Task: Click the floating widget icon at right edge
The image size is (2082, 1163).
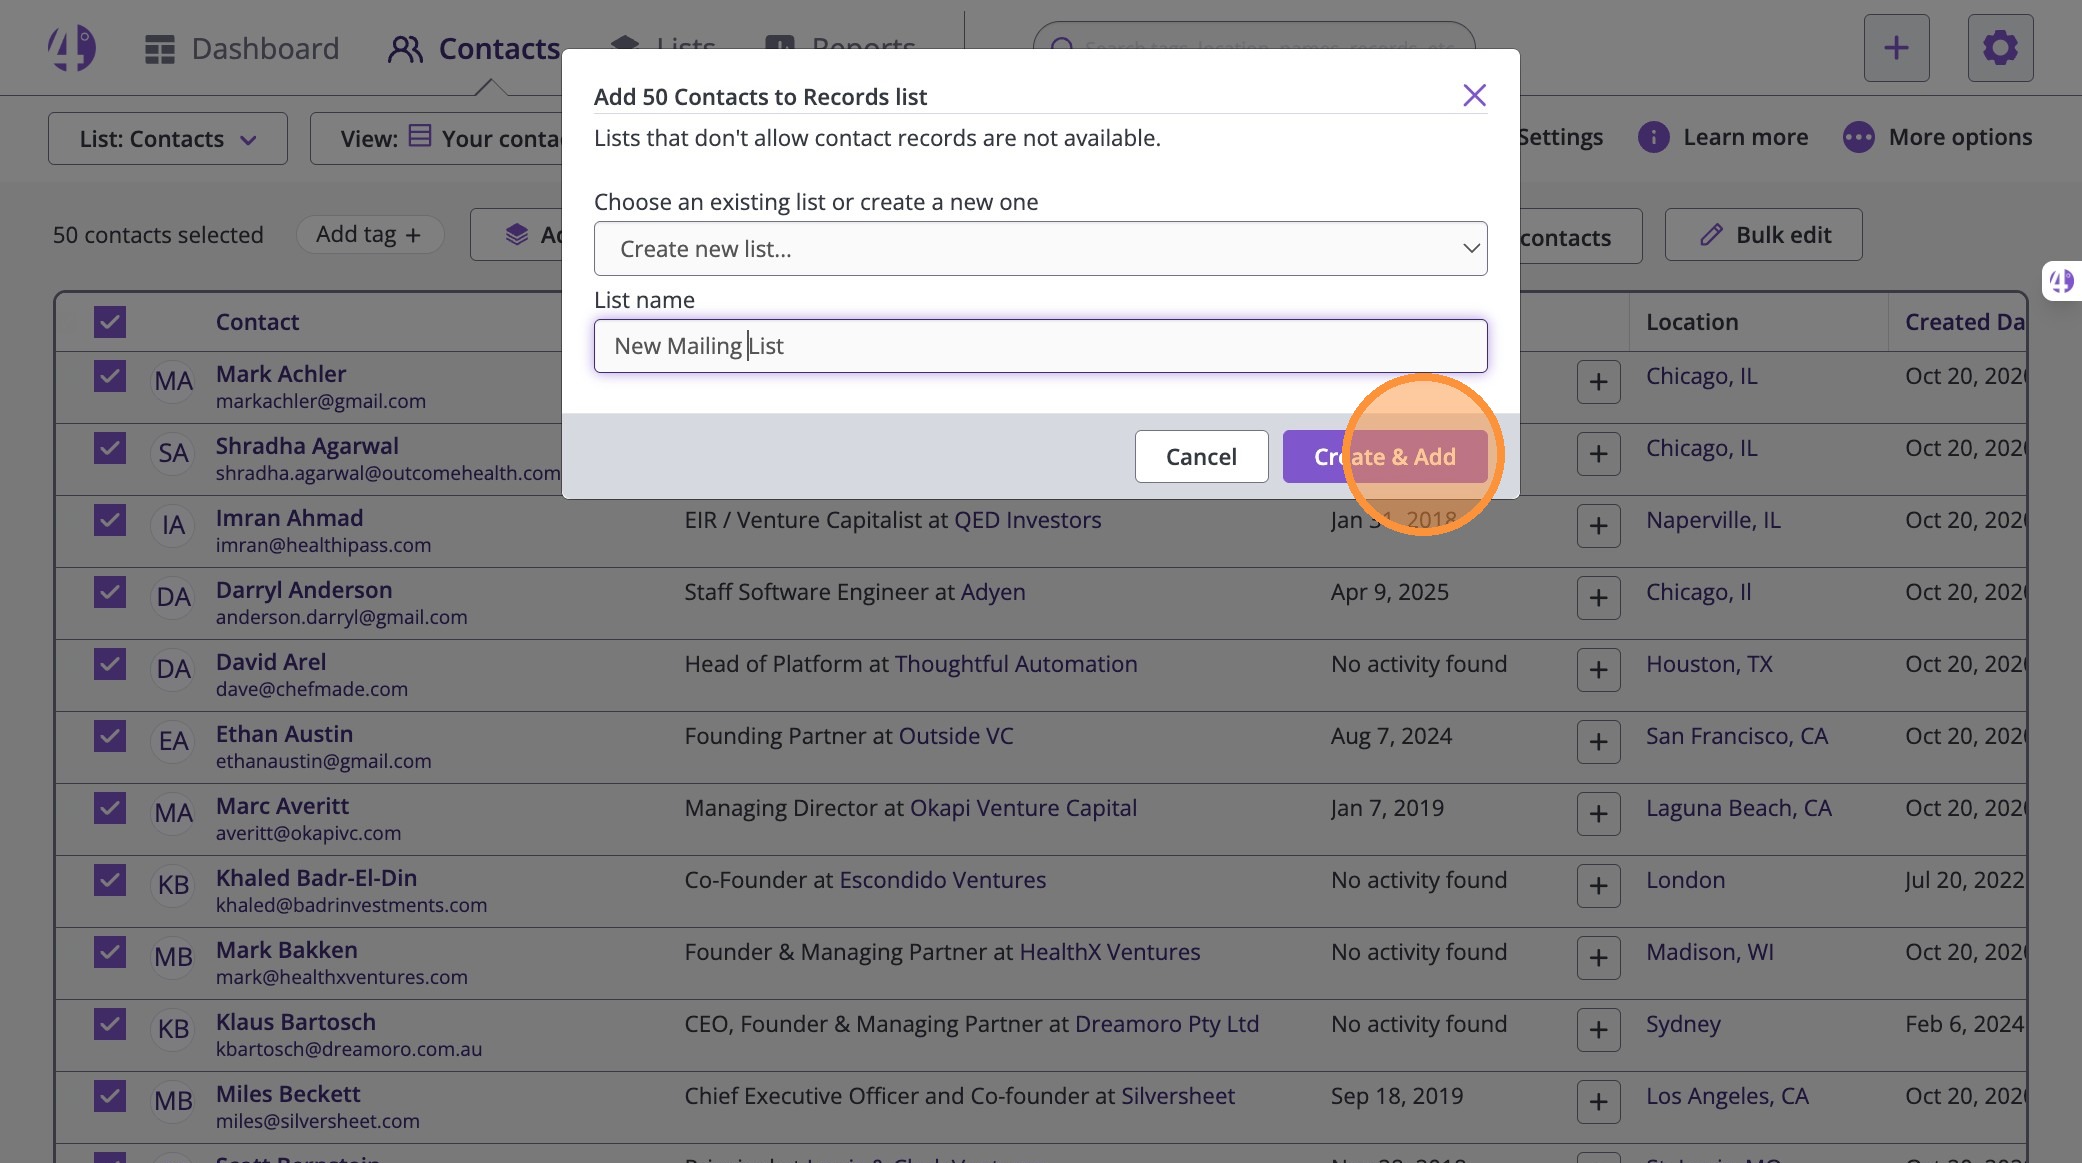Action: click(x=2062, y=281)
